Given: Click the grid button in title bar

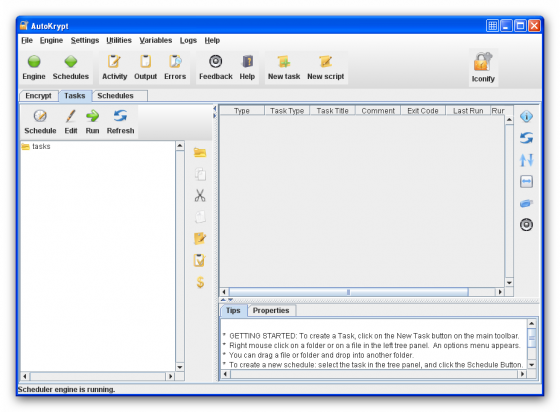Looking at the screenshot, I should click(492, 26).
